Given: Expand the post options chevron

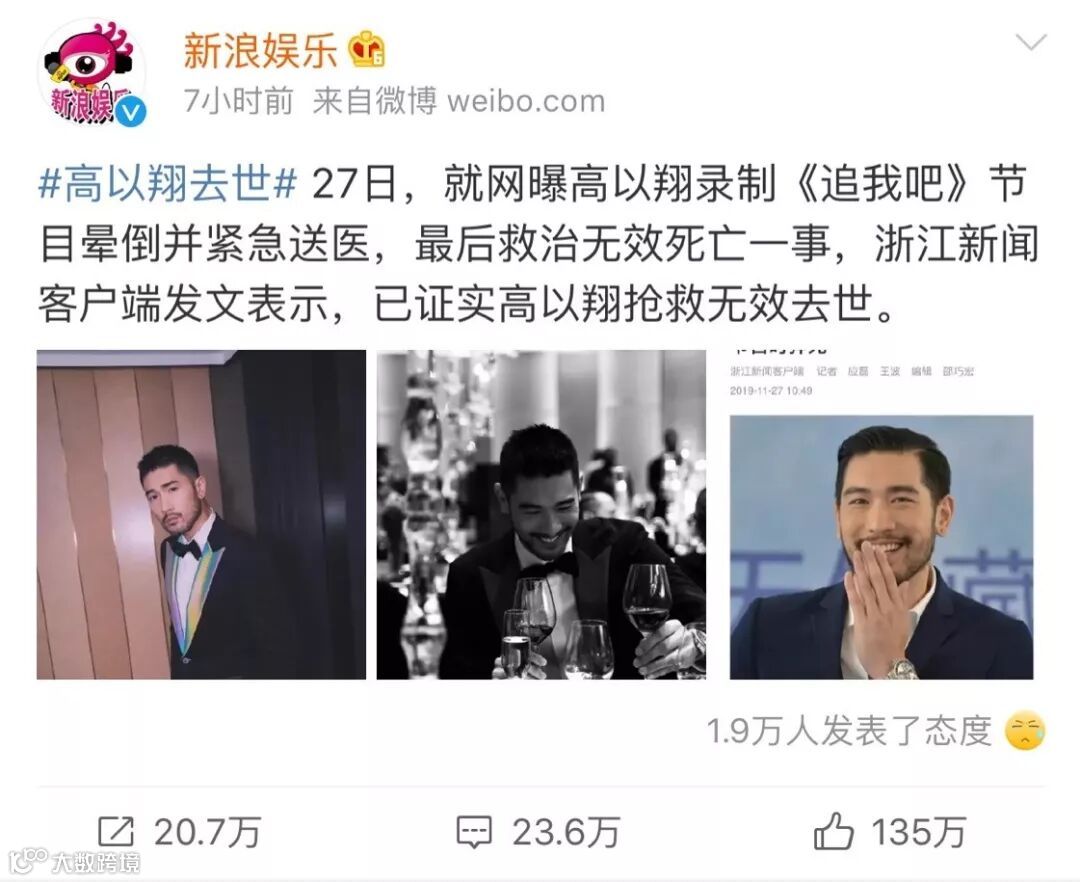Looking at the screenshot, I should point(1031,42).
